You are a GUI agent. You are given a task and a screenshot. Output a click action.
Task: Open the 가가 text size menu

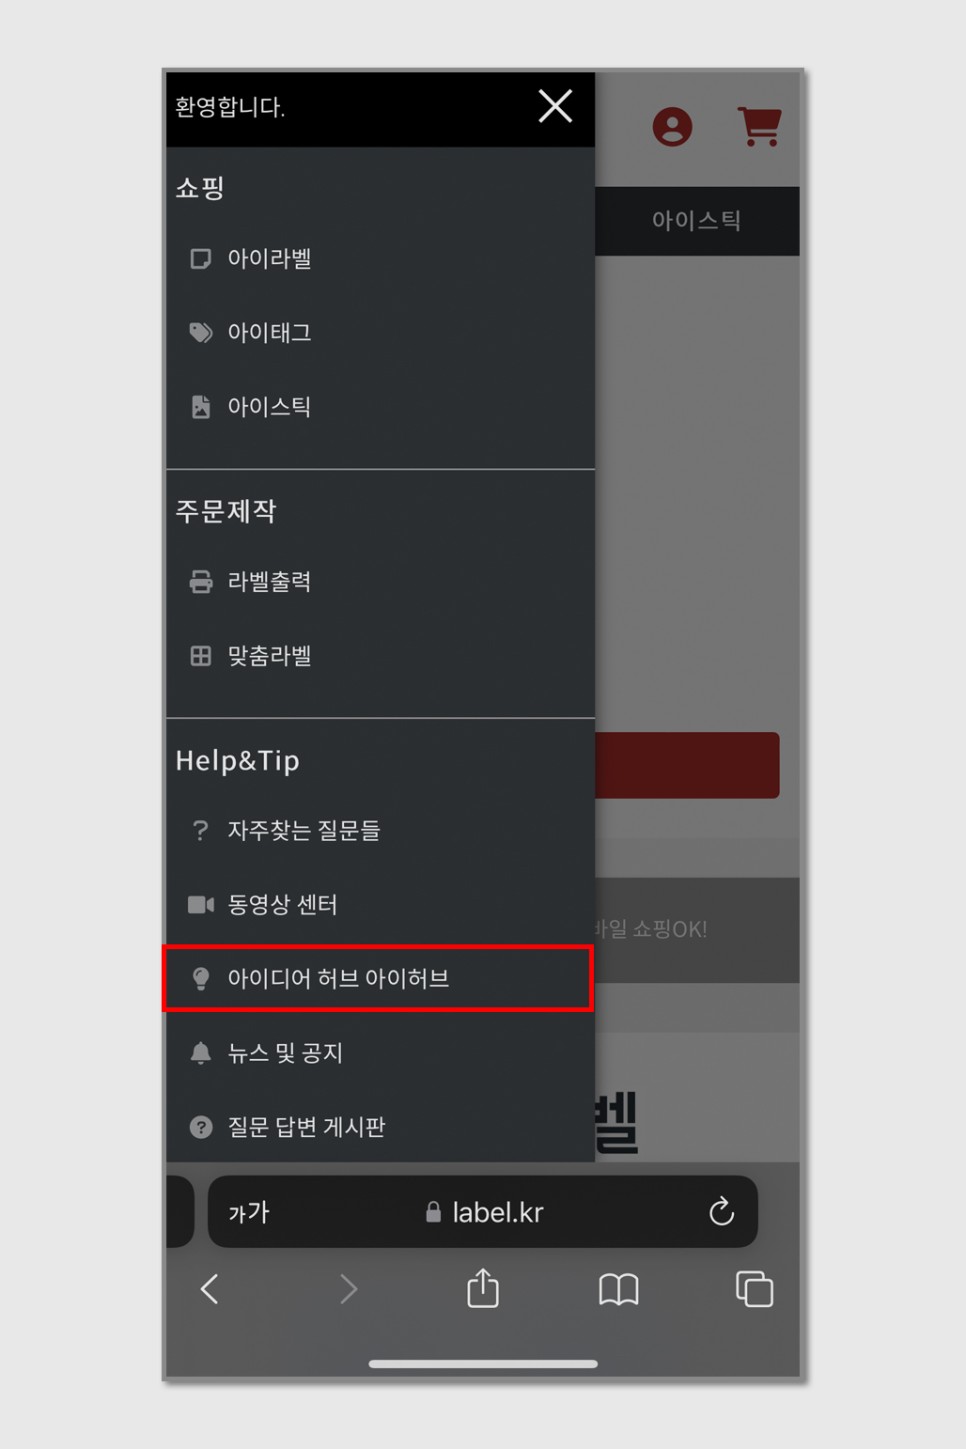tap(249, 1213)
